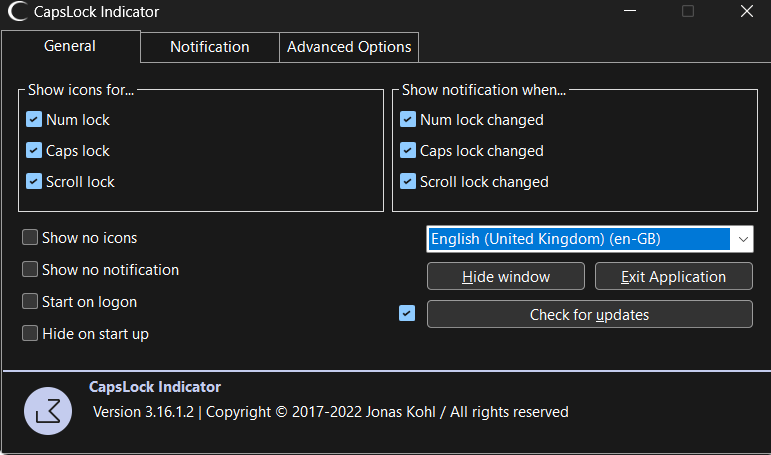
Task: Click the Exit Application button
Action: pyautogui.click(x=674, y=276)
